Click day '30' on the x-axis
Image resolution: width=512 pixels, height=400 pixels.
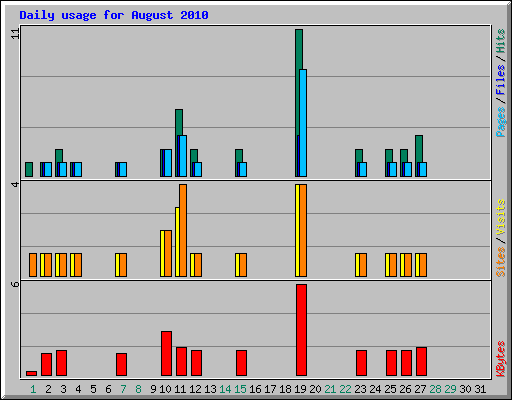pyautogui.click(x=465, y=389)
